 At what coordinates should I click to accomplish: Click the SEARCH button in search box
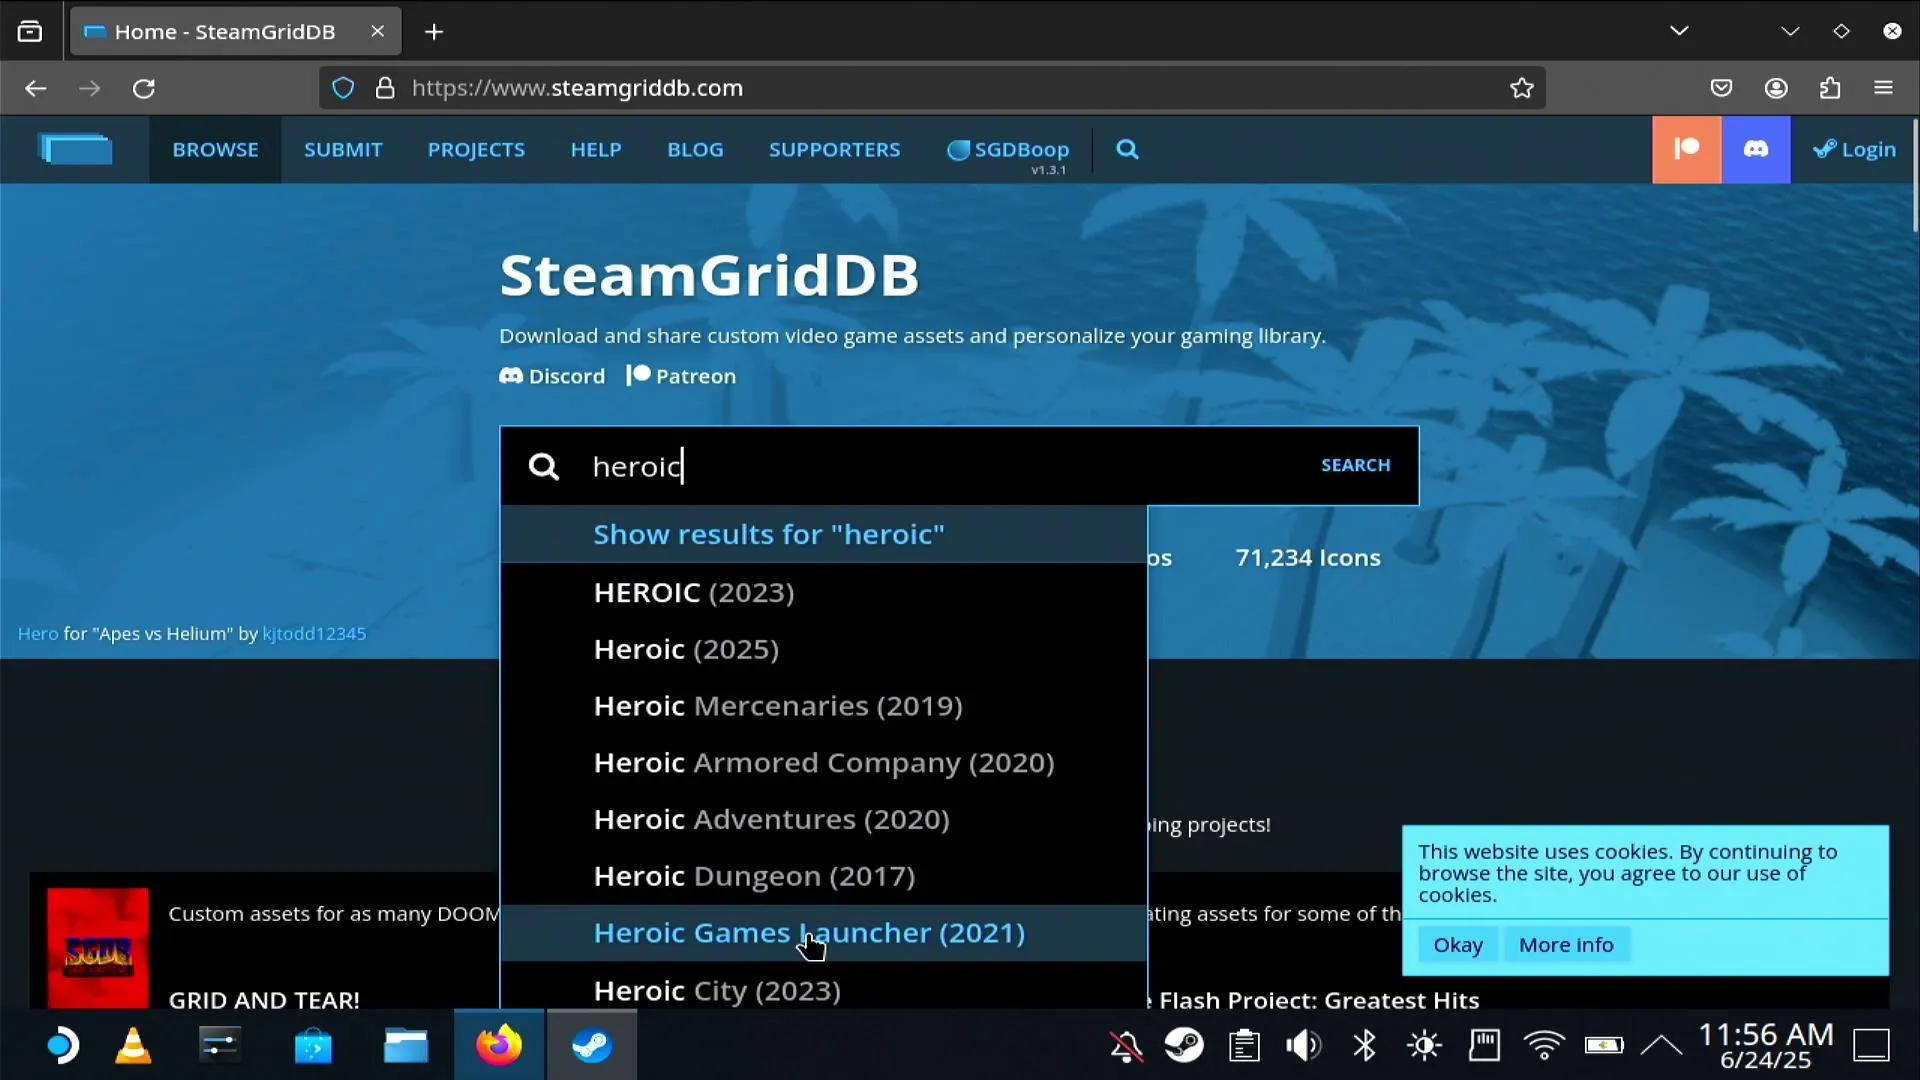click(1355, 465)
